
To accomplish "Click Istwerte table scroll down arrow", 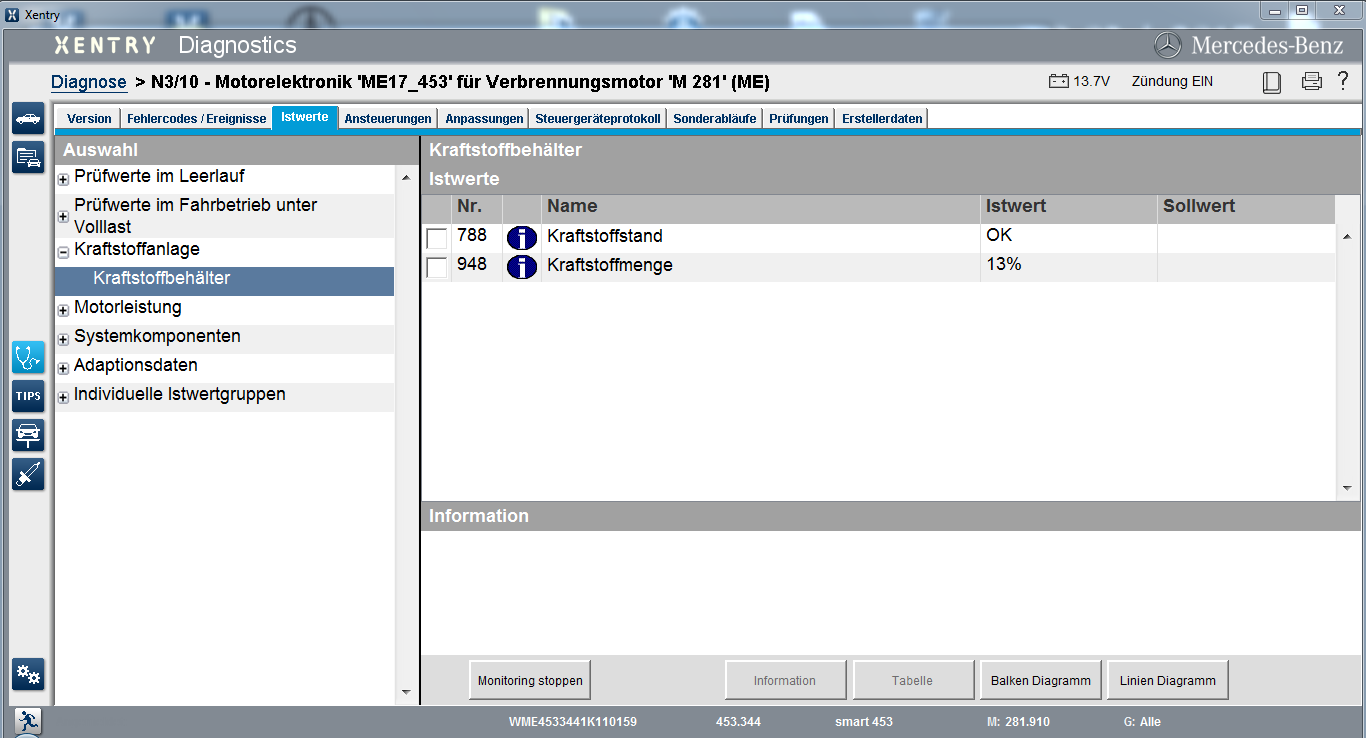I will pos(1346,489).
